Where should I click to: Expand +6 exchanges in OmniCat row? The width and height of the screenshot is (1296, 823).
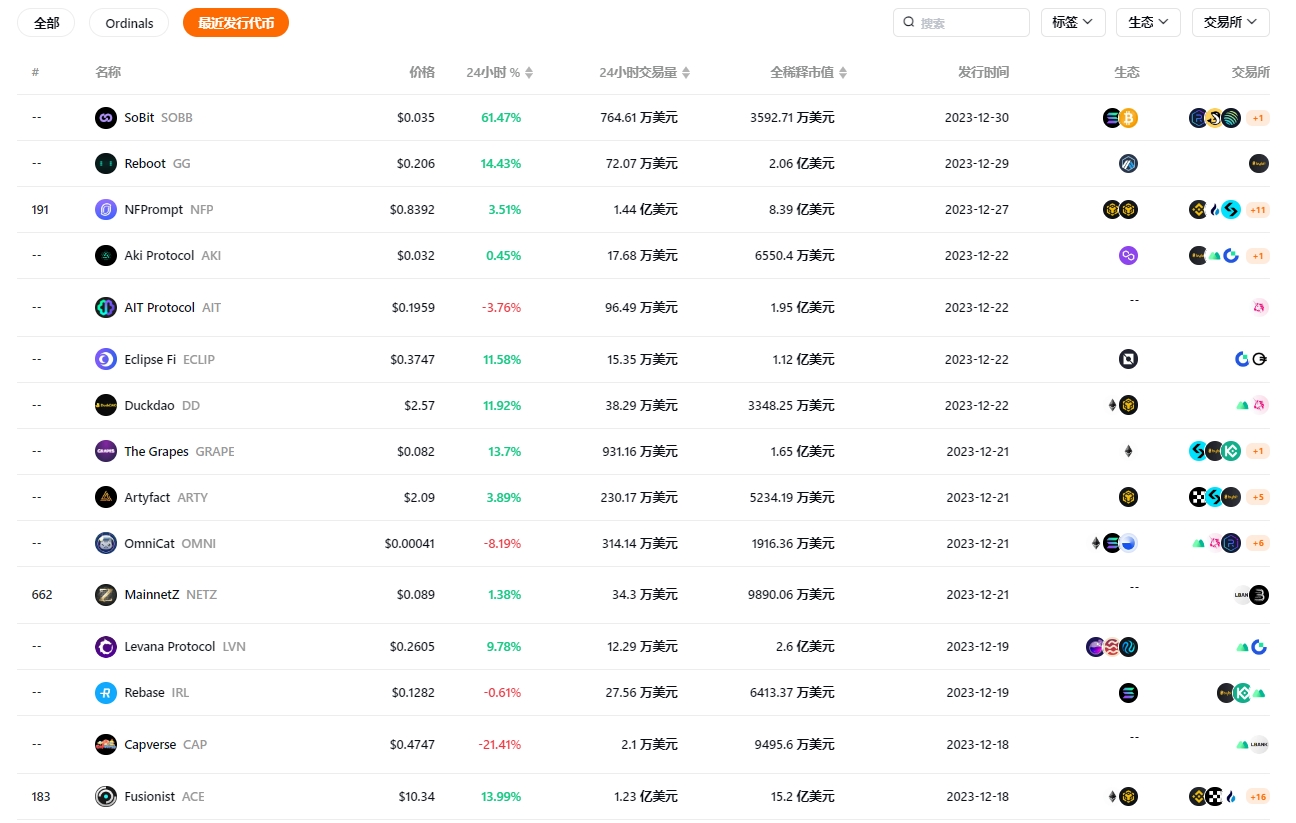tap(1258, 544)
